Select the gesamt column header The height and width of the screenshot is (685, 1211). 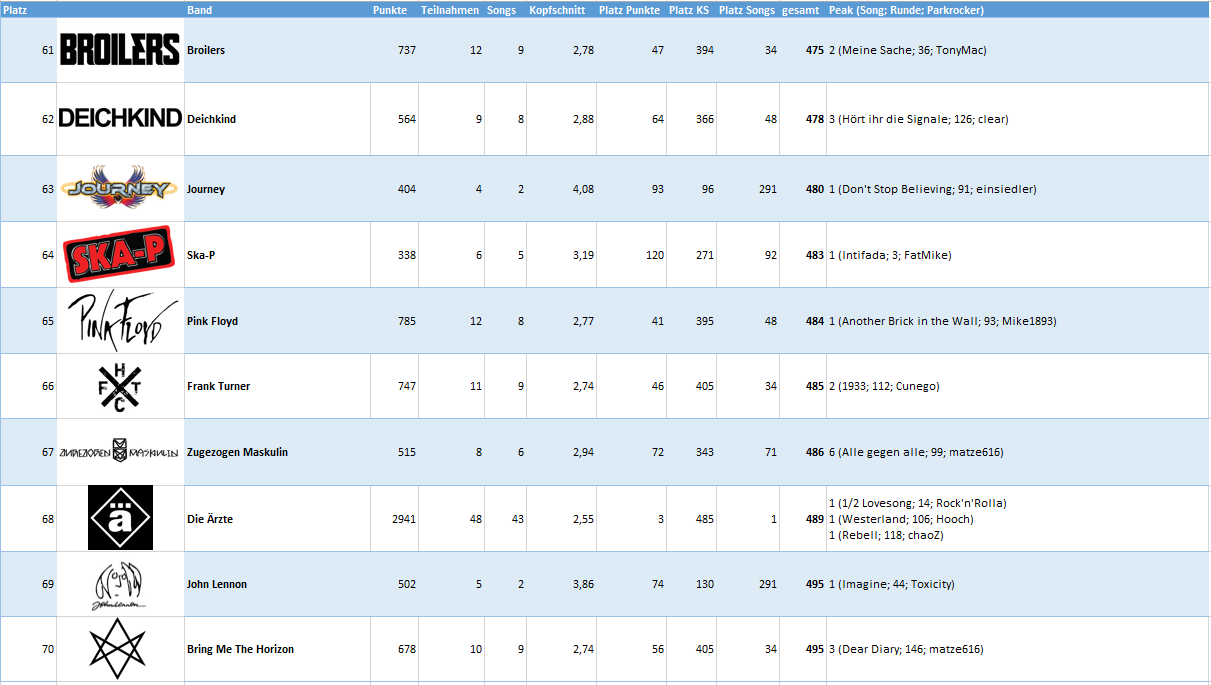click(801, 10)
